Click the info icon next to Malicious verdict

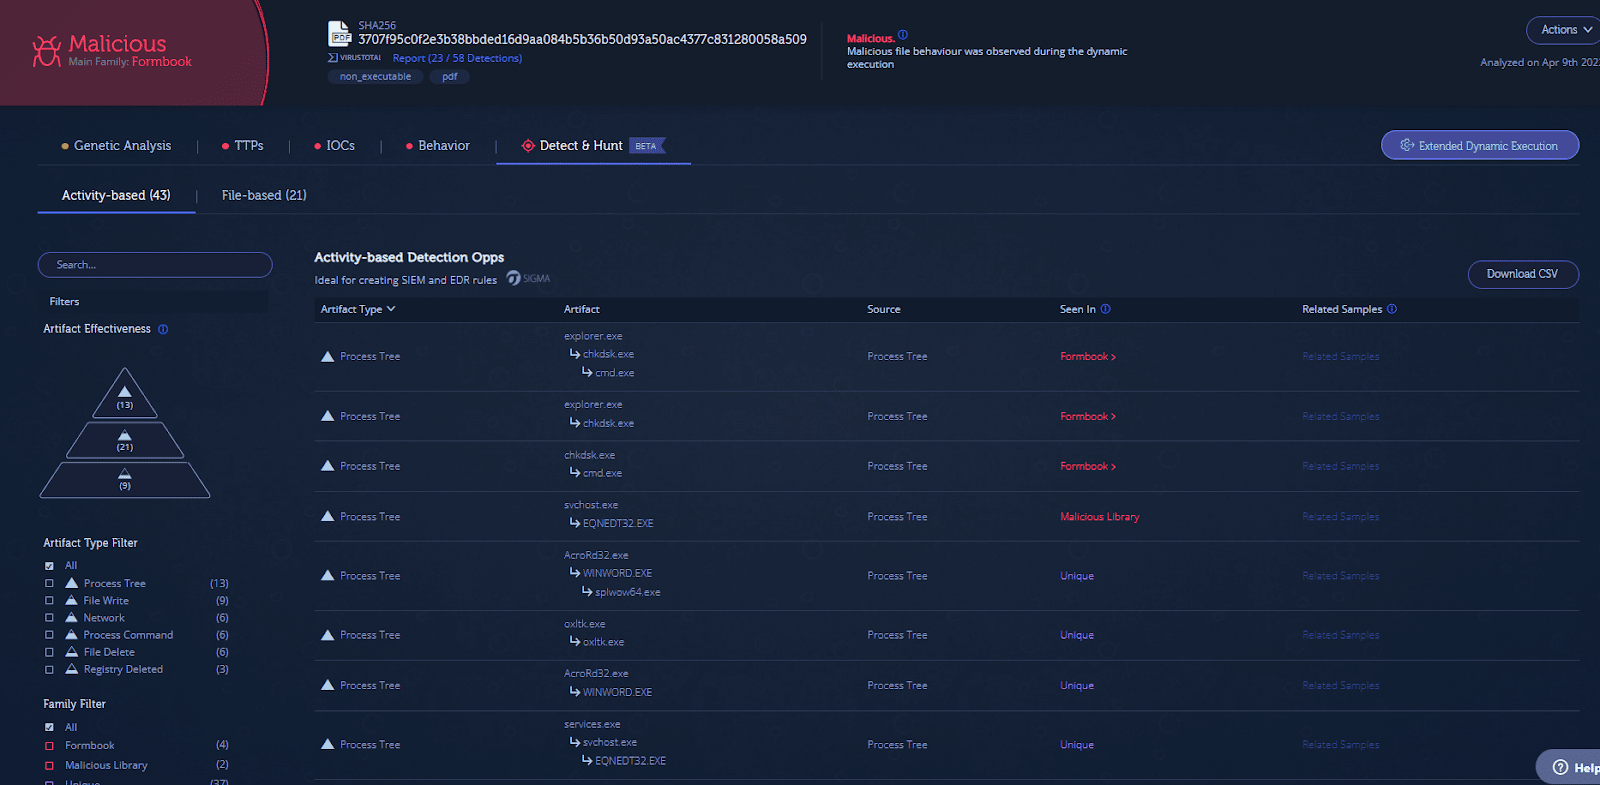[x=903, y=35]
